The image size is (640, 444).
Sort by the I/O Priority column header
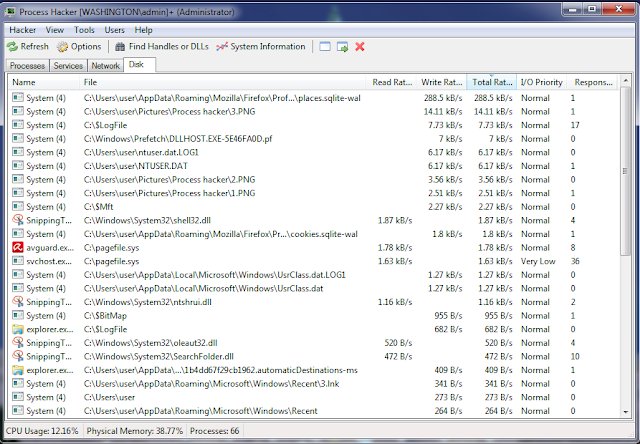(x=542, y=82)
